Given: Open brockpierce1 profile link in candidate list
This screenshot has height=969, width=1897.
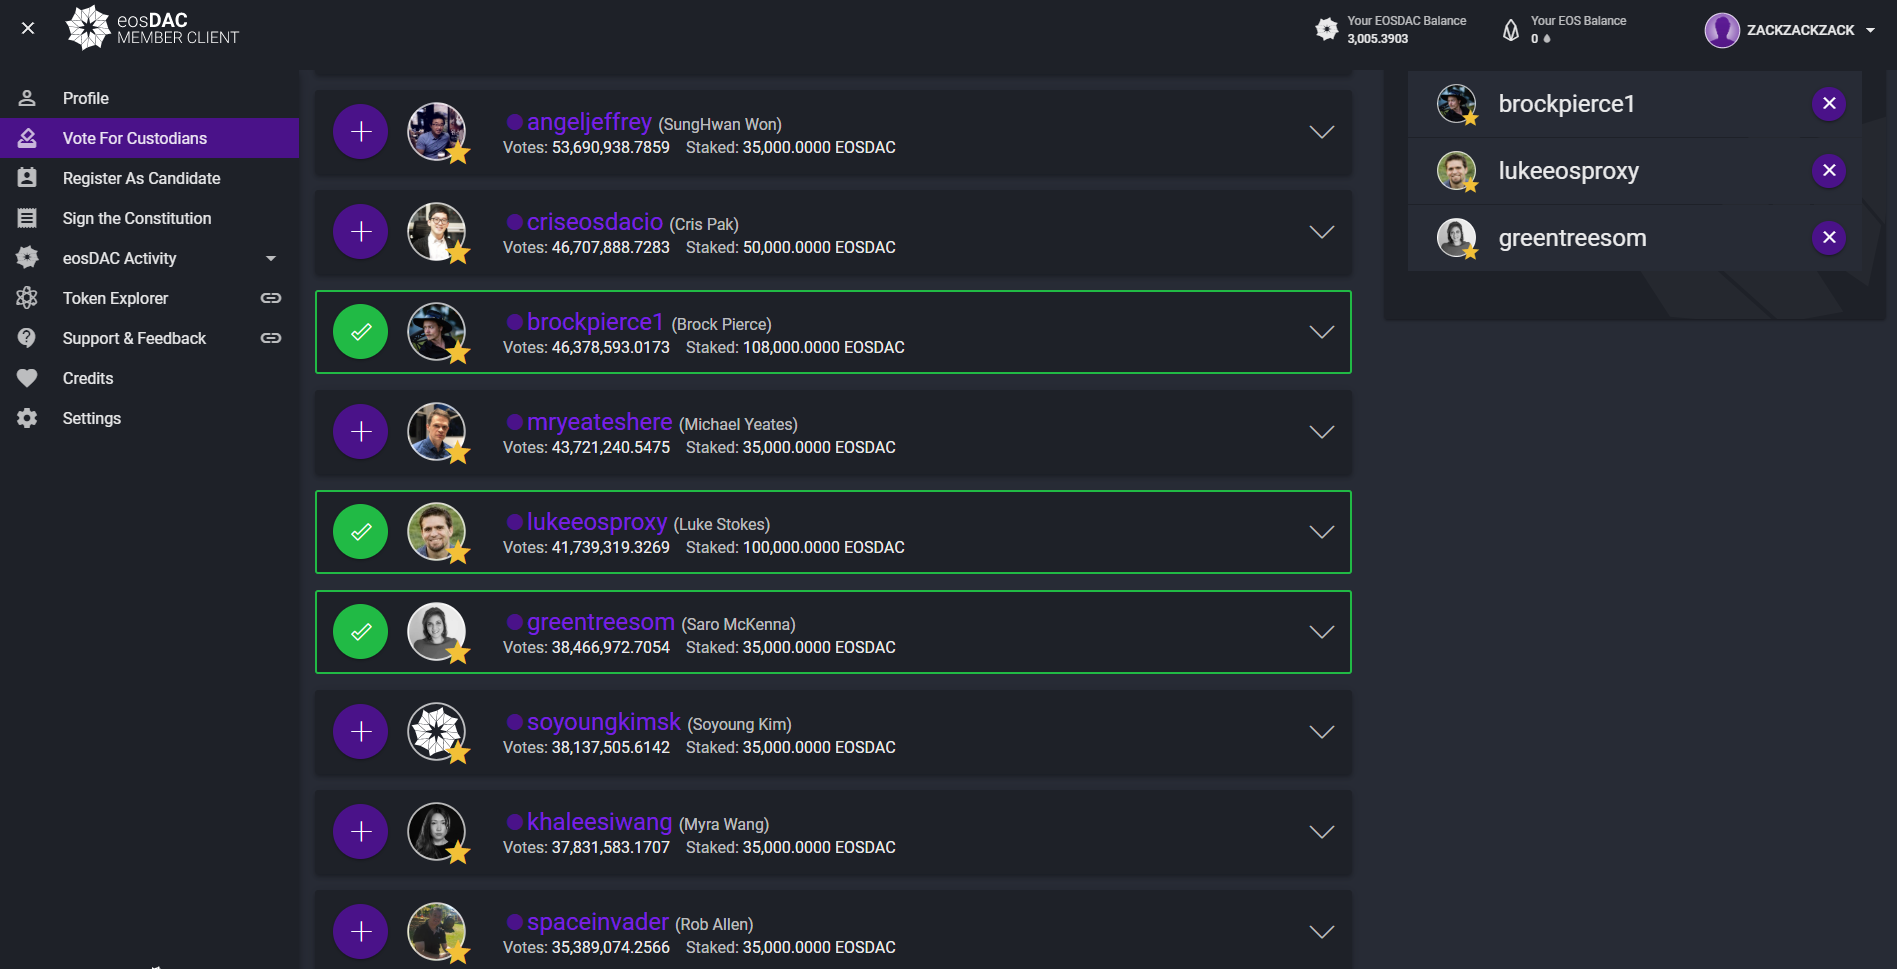Looking at the screenshot, I should click(x=595, y=322).
